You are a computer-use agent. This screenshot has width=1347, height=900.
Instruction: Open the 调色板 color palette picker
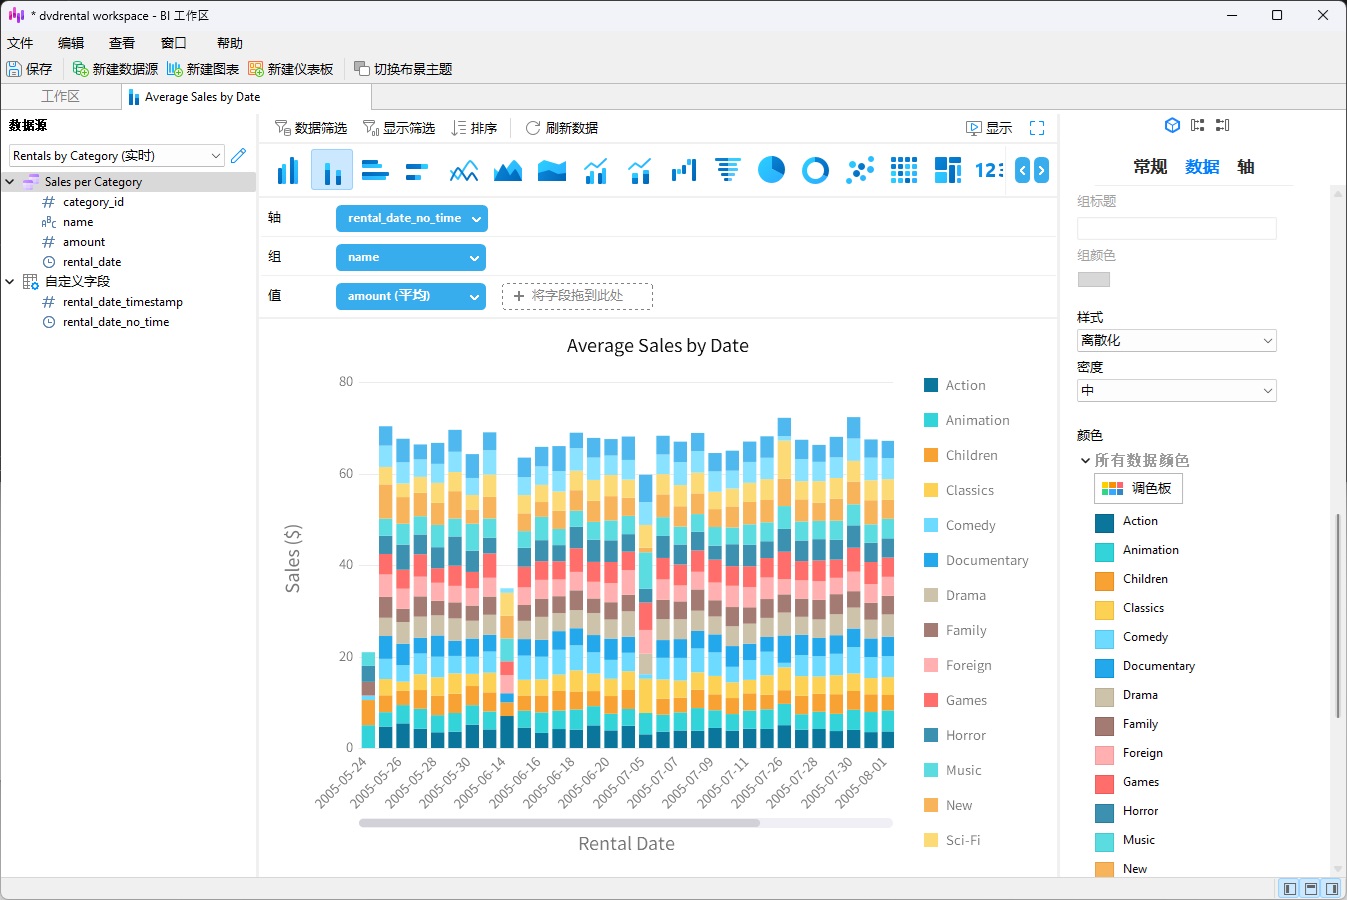pos(1138,488)
